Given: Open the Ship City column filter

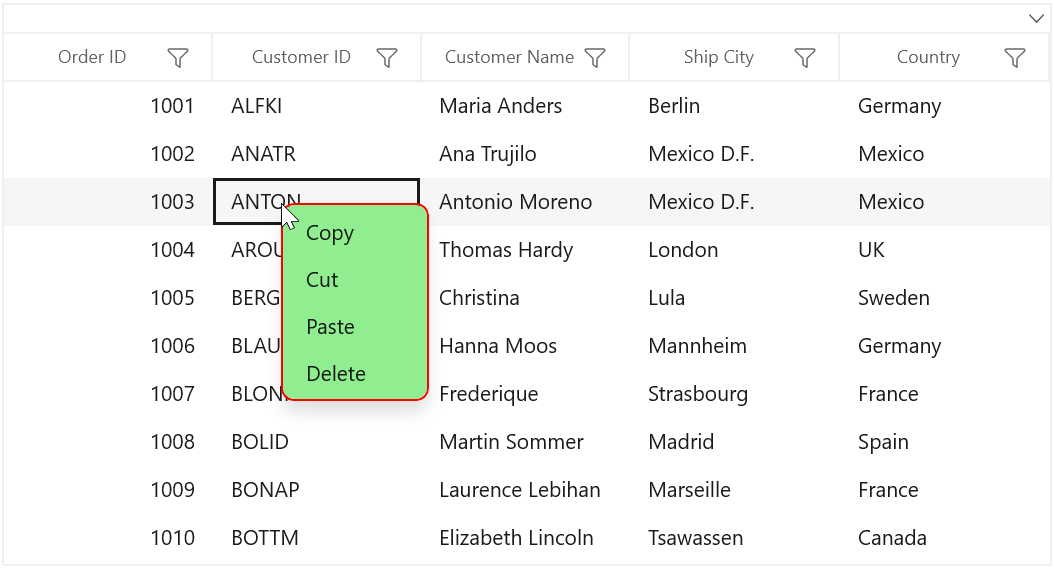Looking at the screenshot, I should (x=805, y=58).
